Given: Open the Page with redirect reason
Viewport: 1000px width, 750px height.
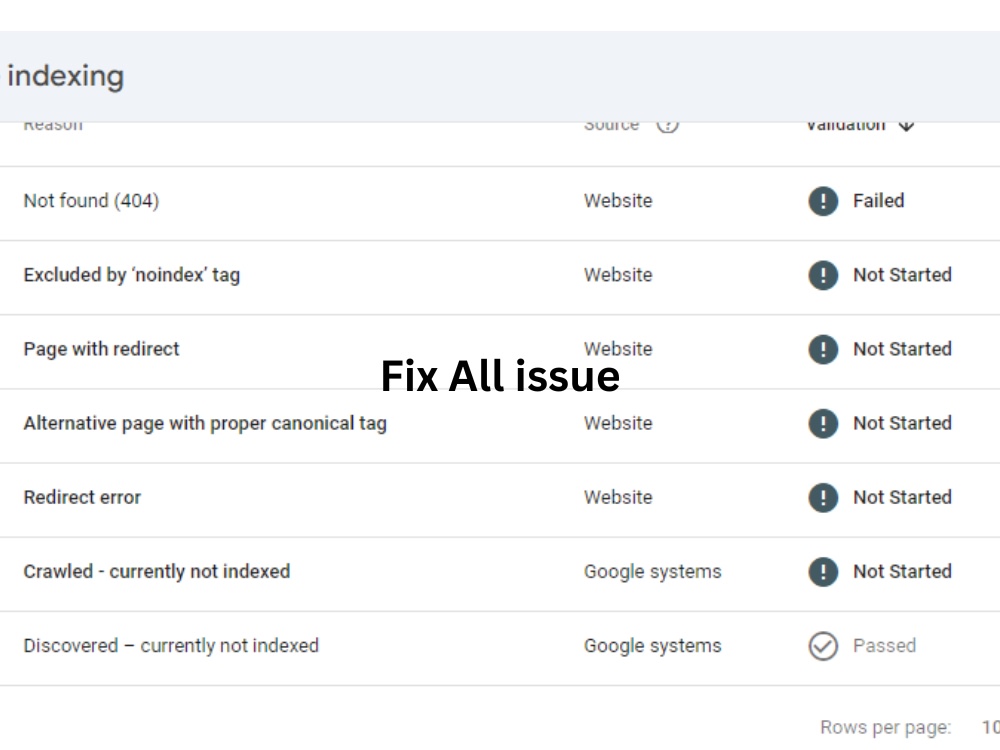Looking at the screenshot, I should point(101,349).
